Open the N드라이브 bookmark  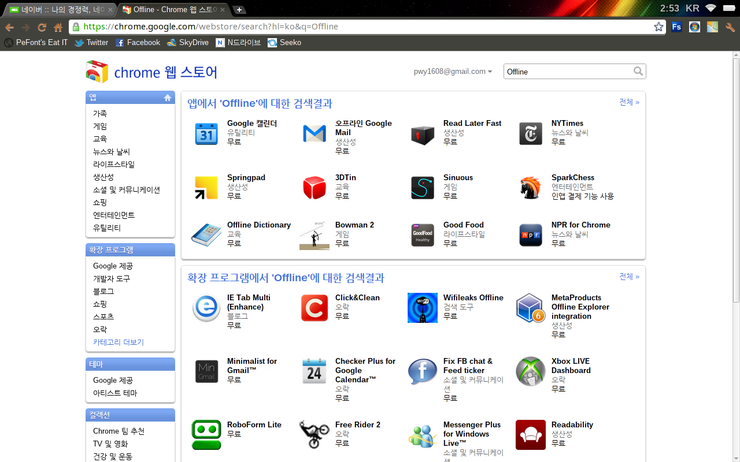tap(238, 42)
